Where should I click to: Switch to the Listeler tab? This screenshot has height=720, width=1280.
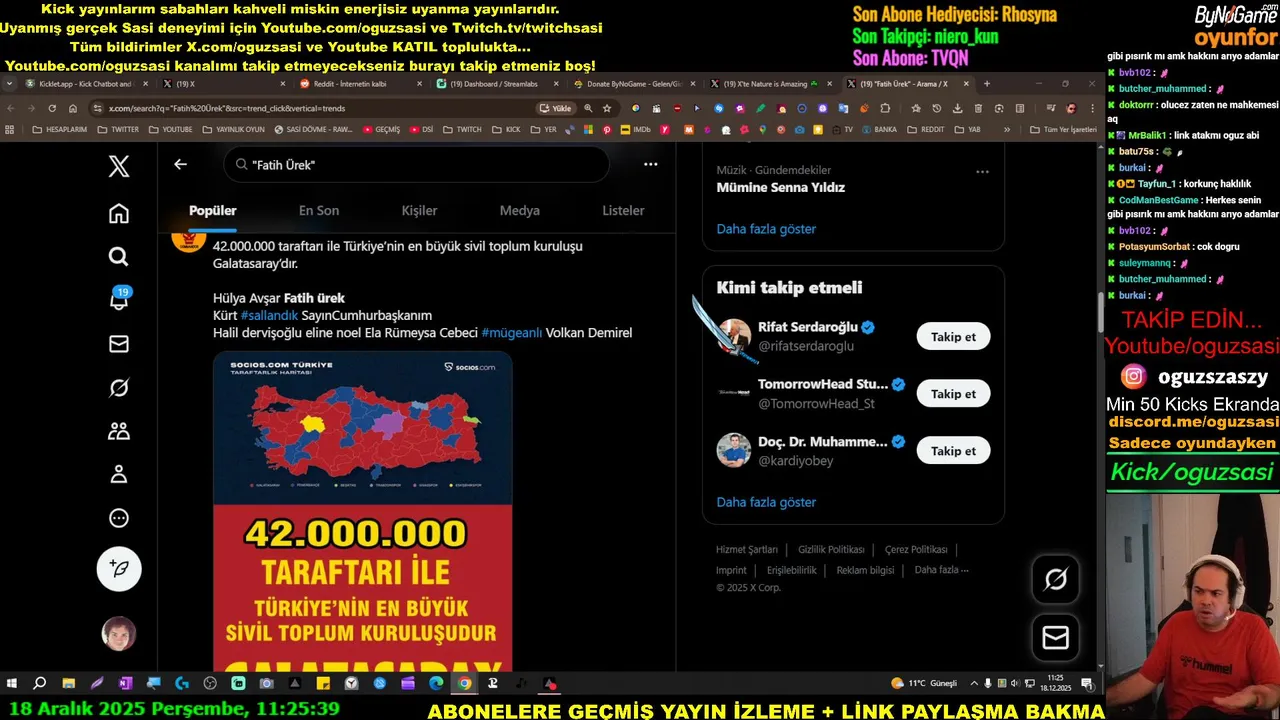click(x=623, y=210)
